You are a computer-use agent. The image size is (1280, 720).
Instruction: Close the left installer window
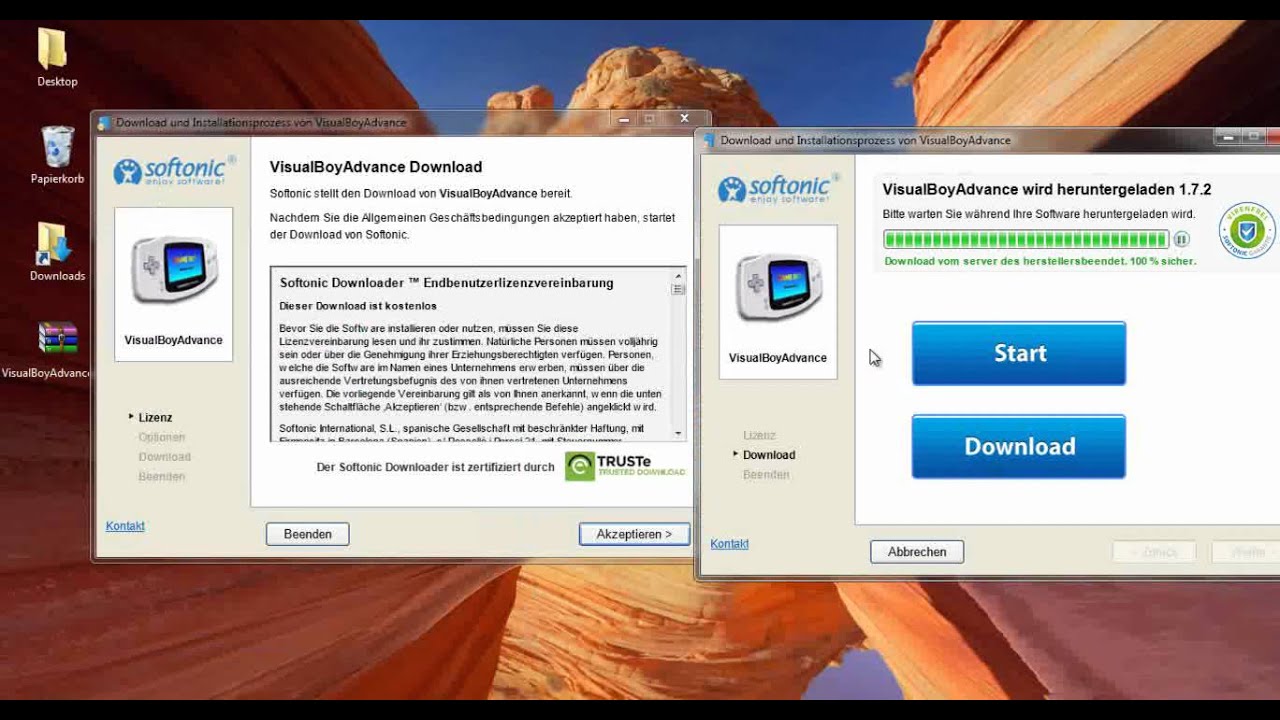[x=684, y=119]
